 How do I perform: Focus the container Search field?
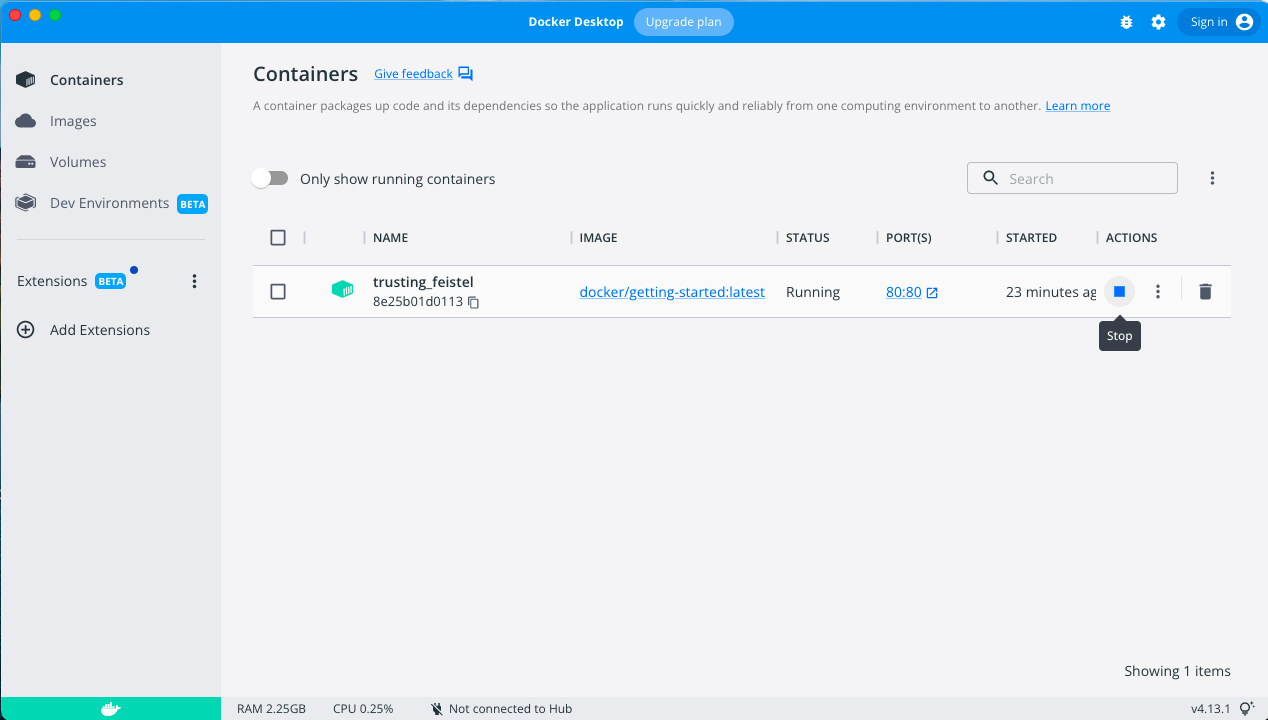(x=1072, y=178)
